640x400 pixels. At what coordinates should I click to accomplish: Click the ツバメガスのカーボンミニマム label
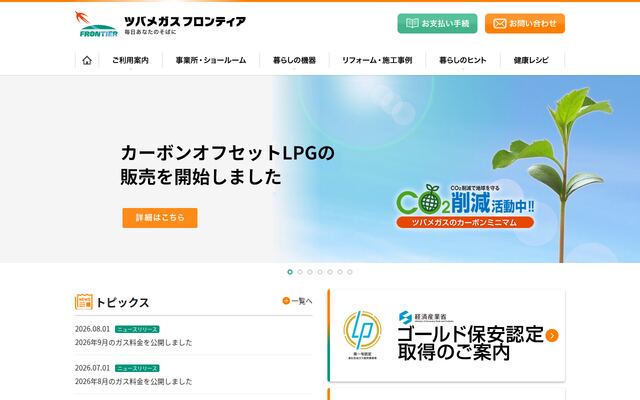point(465,222)
